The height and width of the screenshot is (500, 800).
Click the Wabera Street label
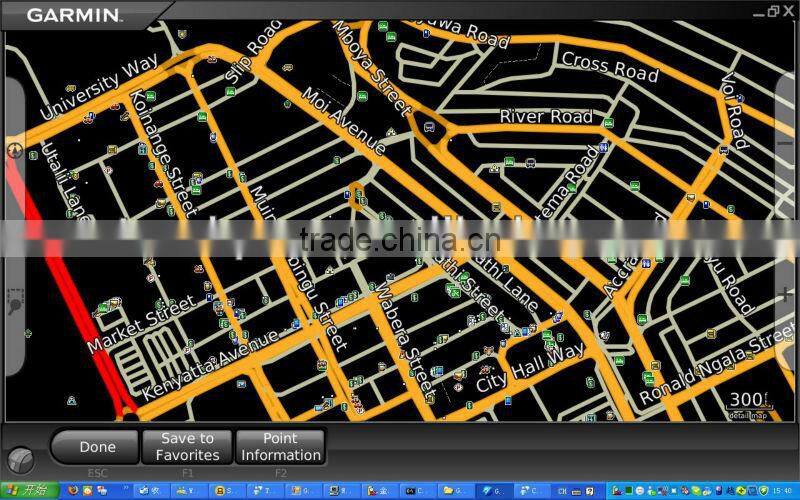[406, 340]
